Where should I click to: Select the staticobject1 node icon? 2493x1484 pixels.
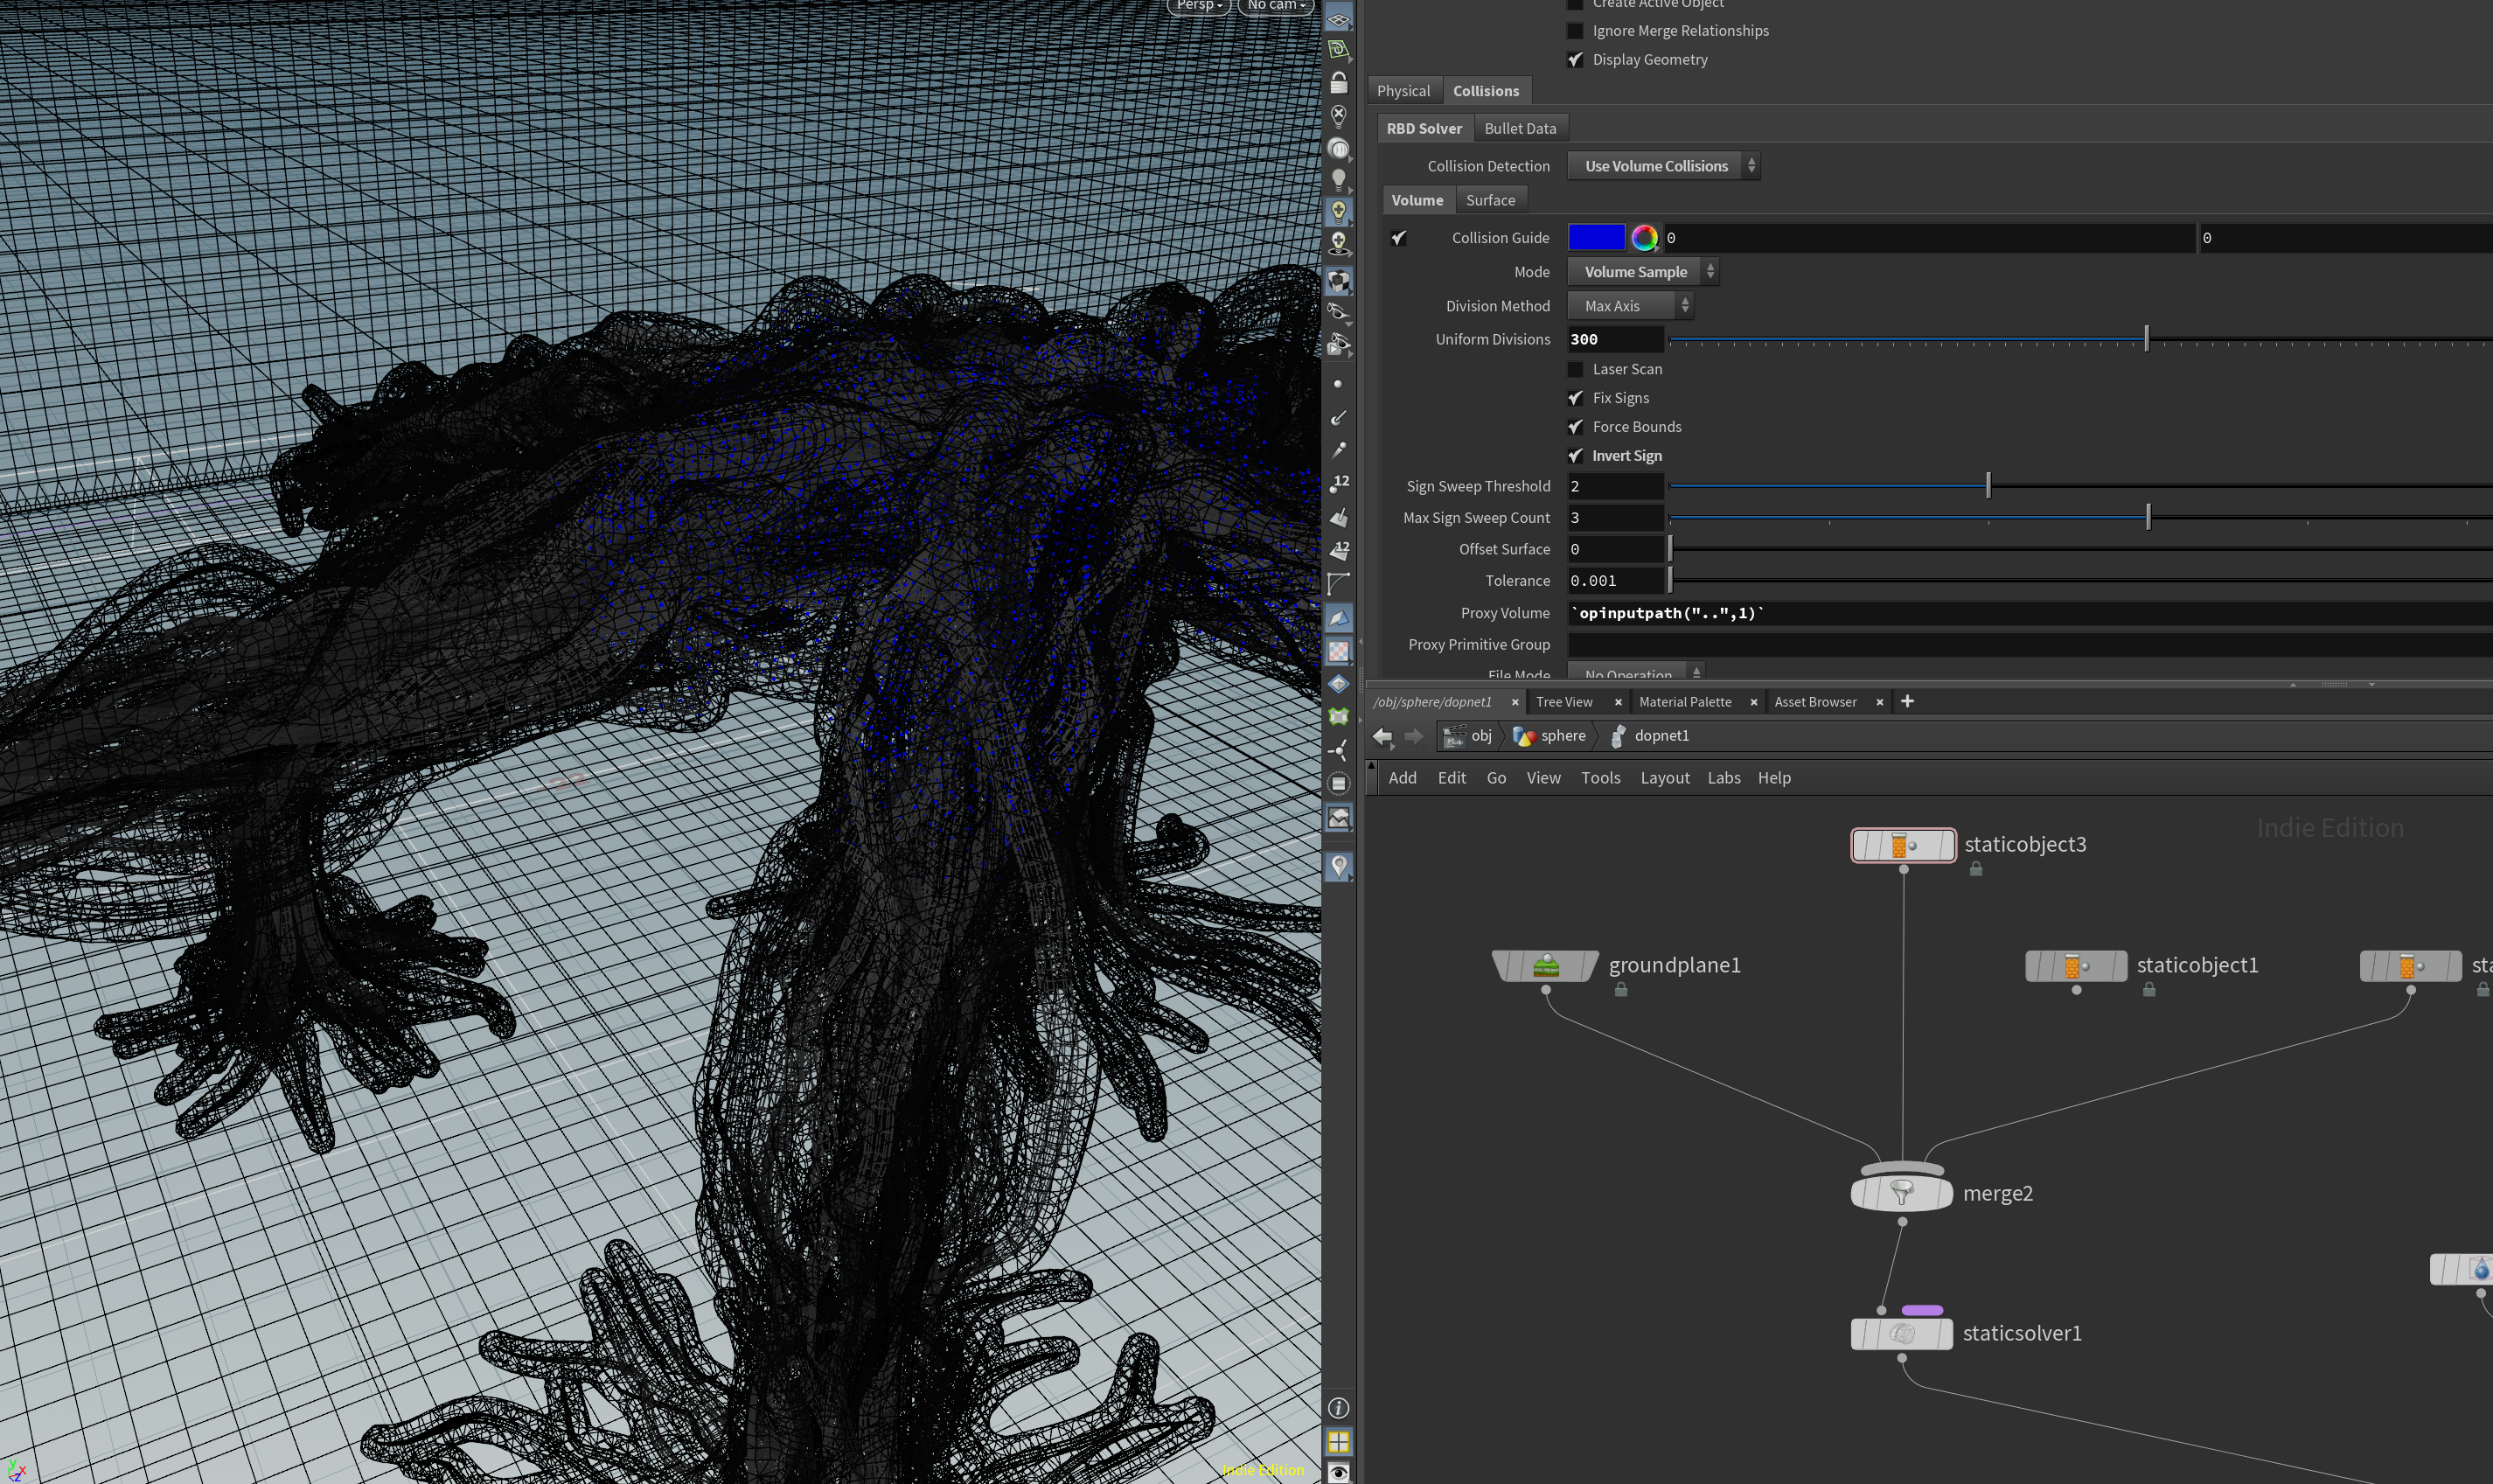2076,966
